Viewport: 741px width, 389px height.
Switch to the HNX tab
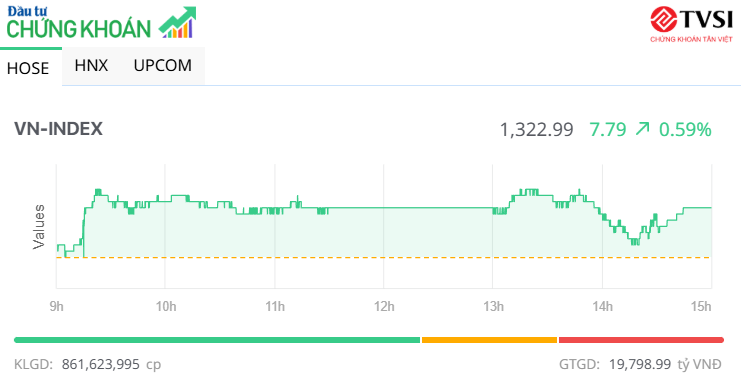91,65
